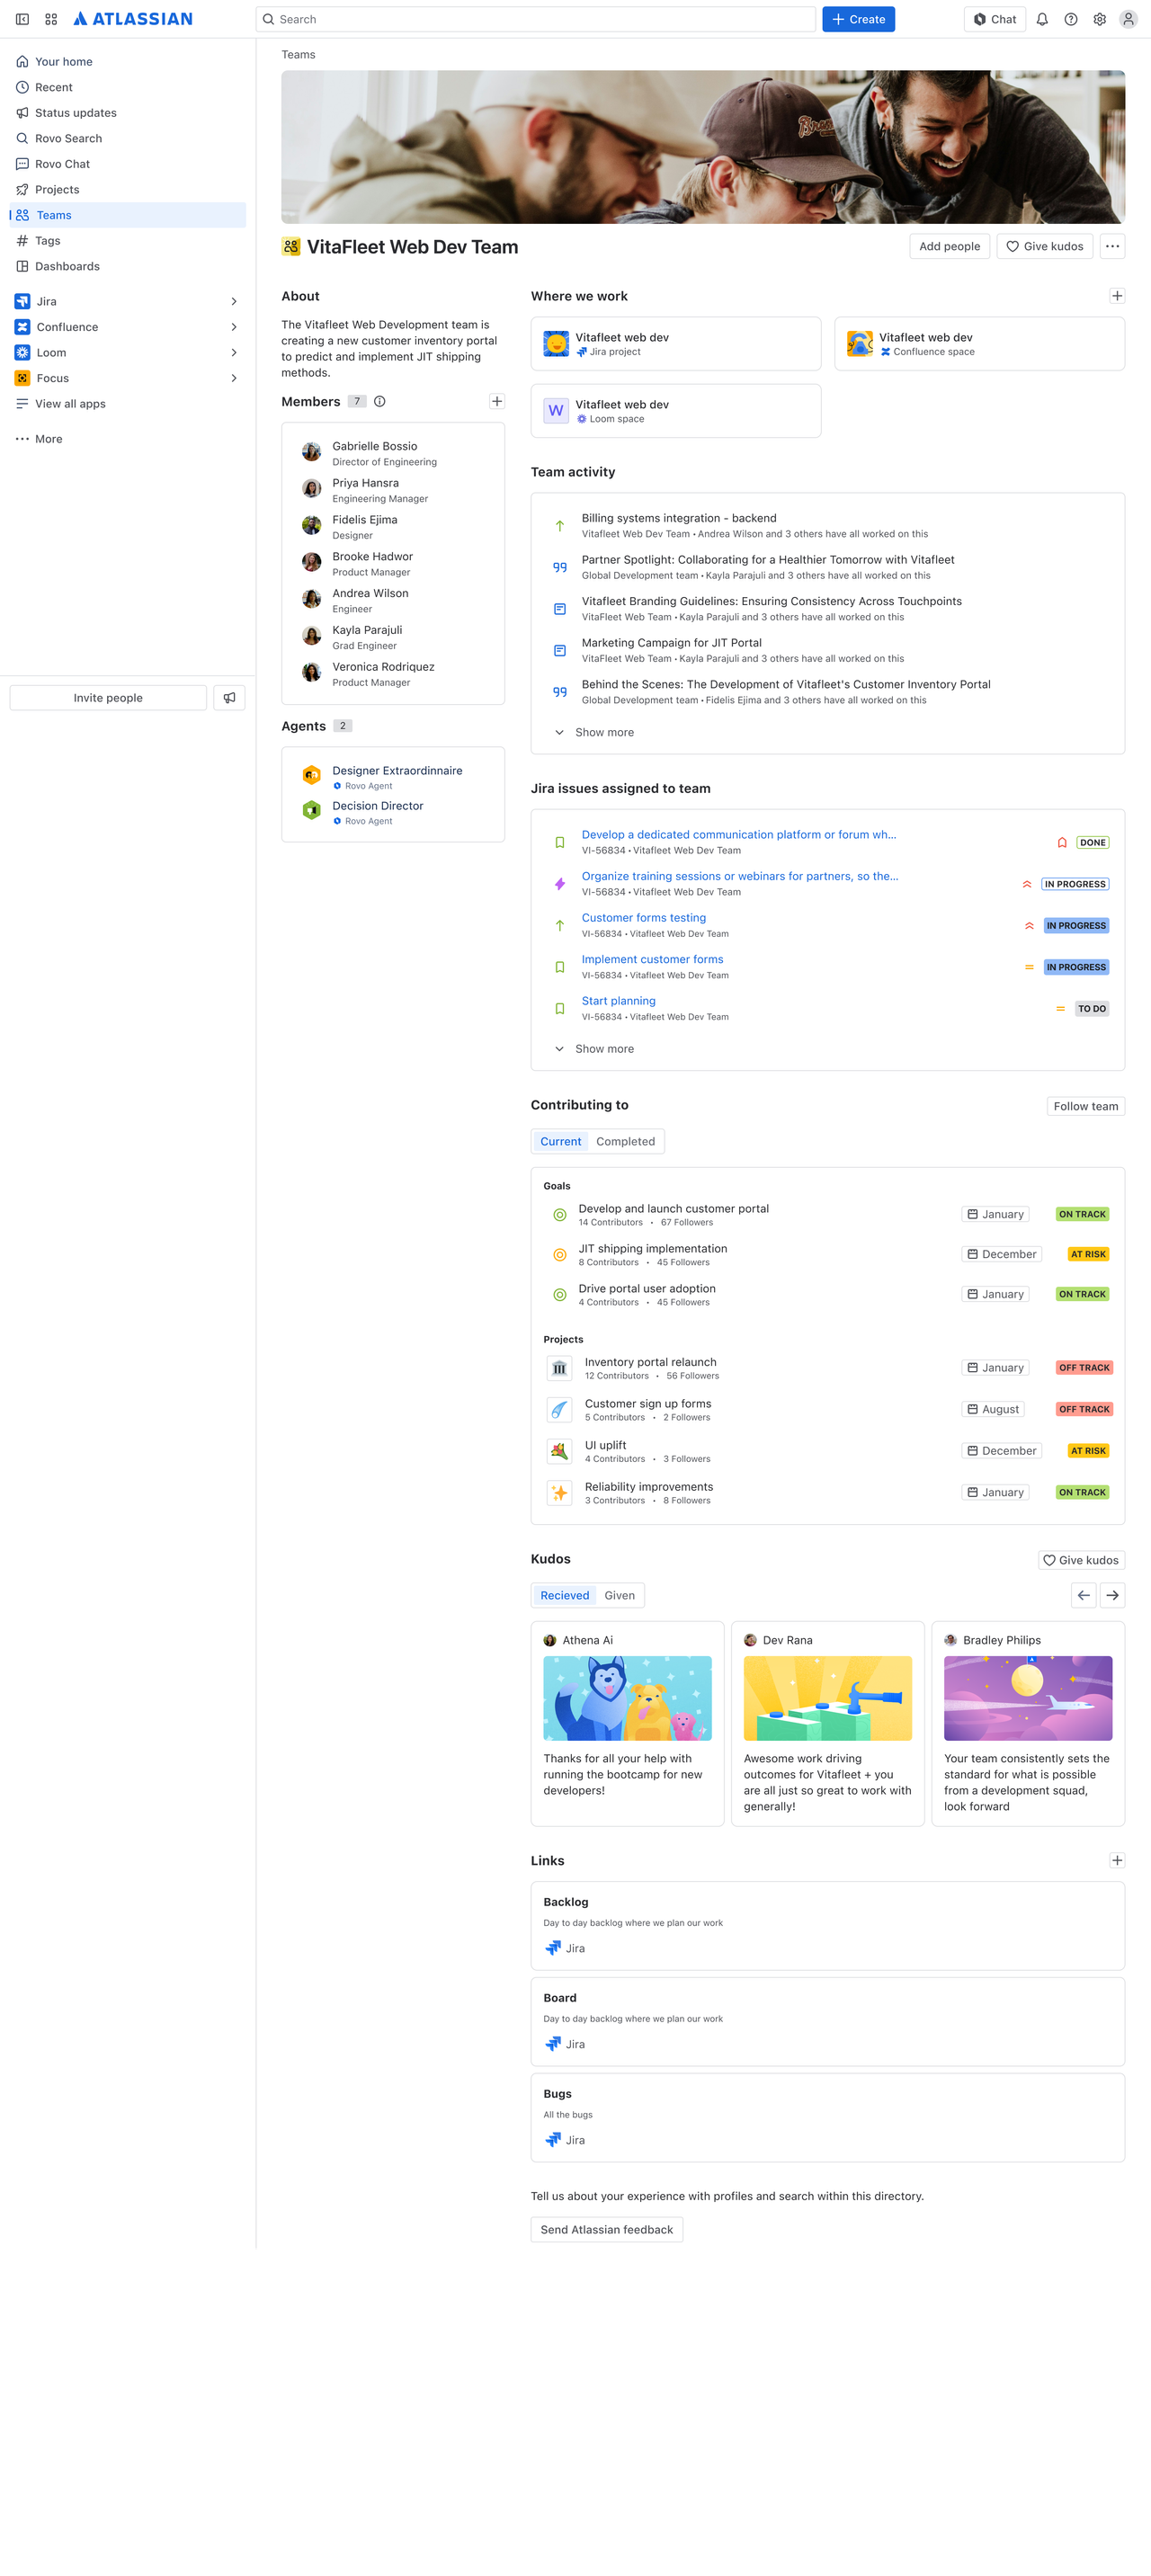Click Invite people button
The height and width of the screenshot is (2576, 1151).
[108, 698]
